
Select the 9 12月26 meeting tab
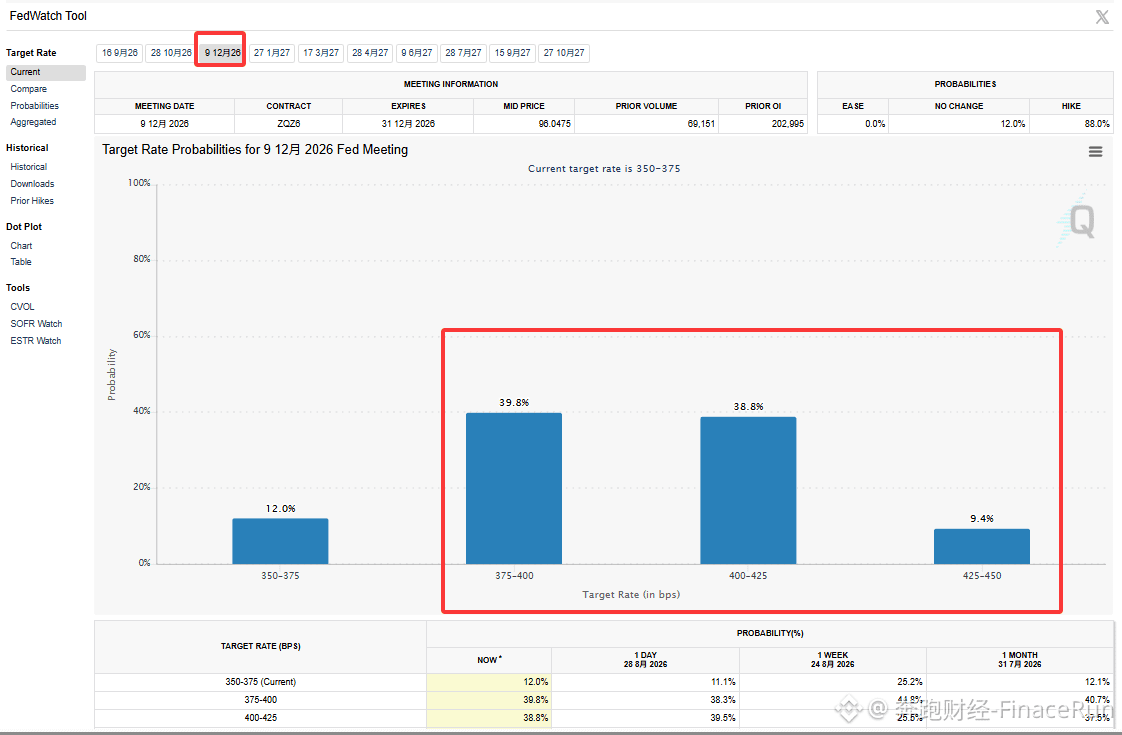pos(223,53)
